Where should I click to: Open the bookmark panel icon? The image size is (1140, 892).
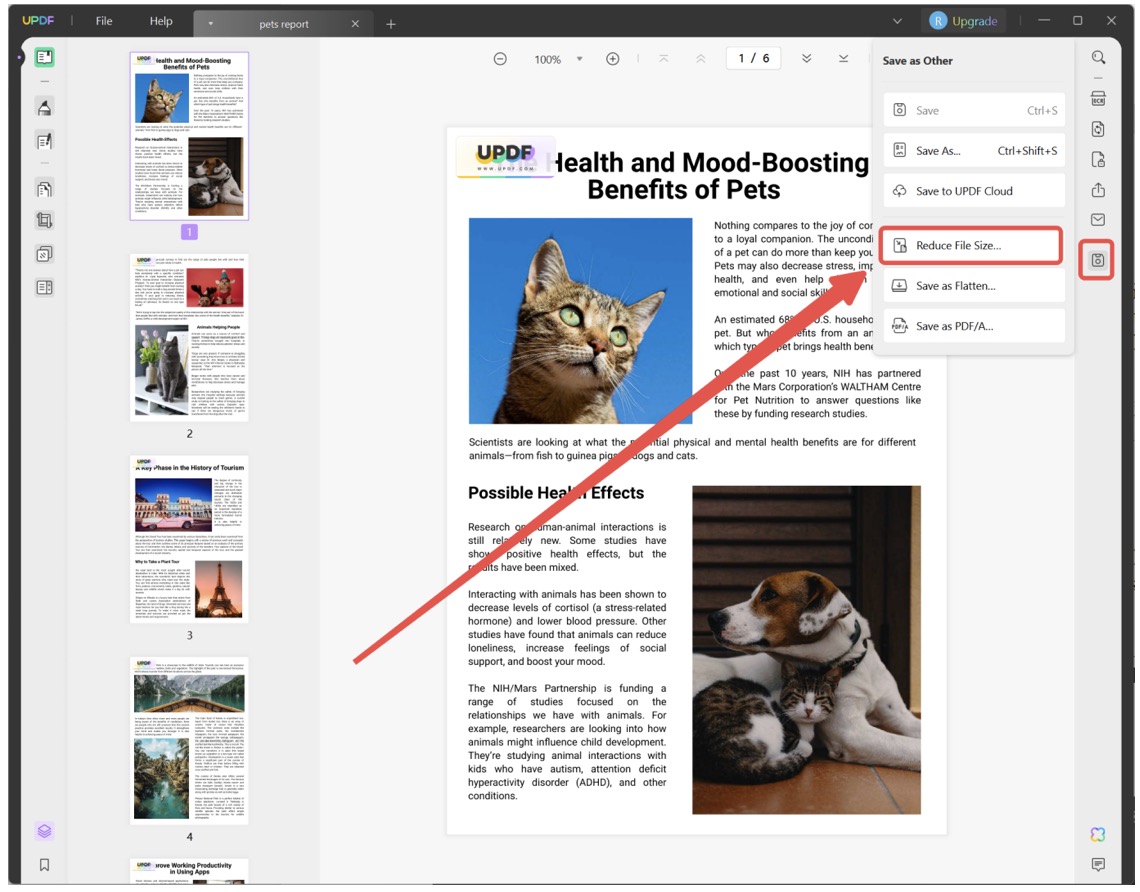(x=44, y=864)
